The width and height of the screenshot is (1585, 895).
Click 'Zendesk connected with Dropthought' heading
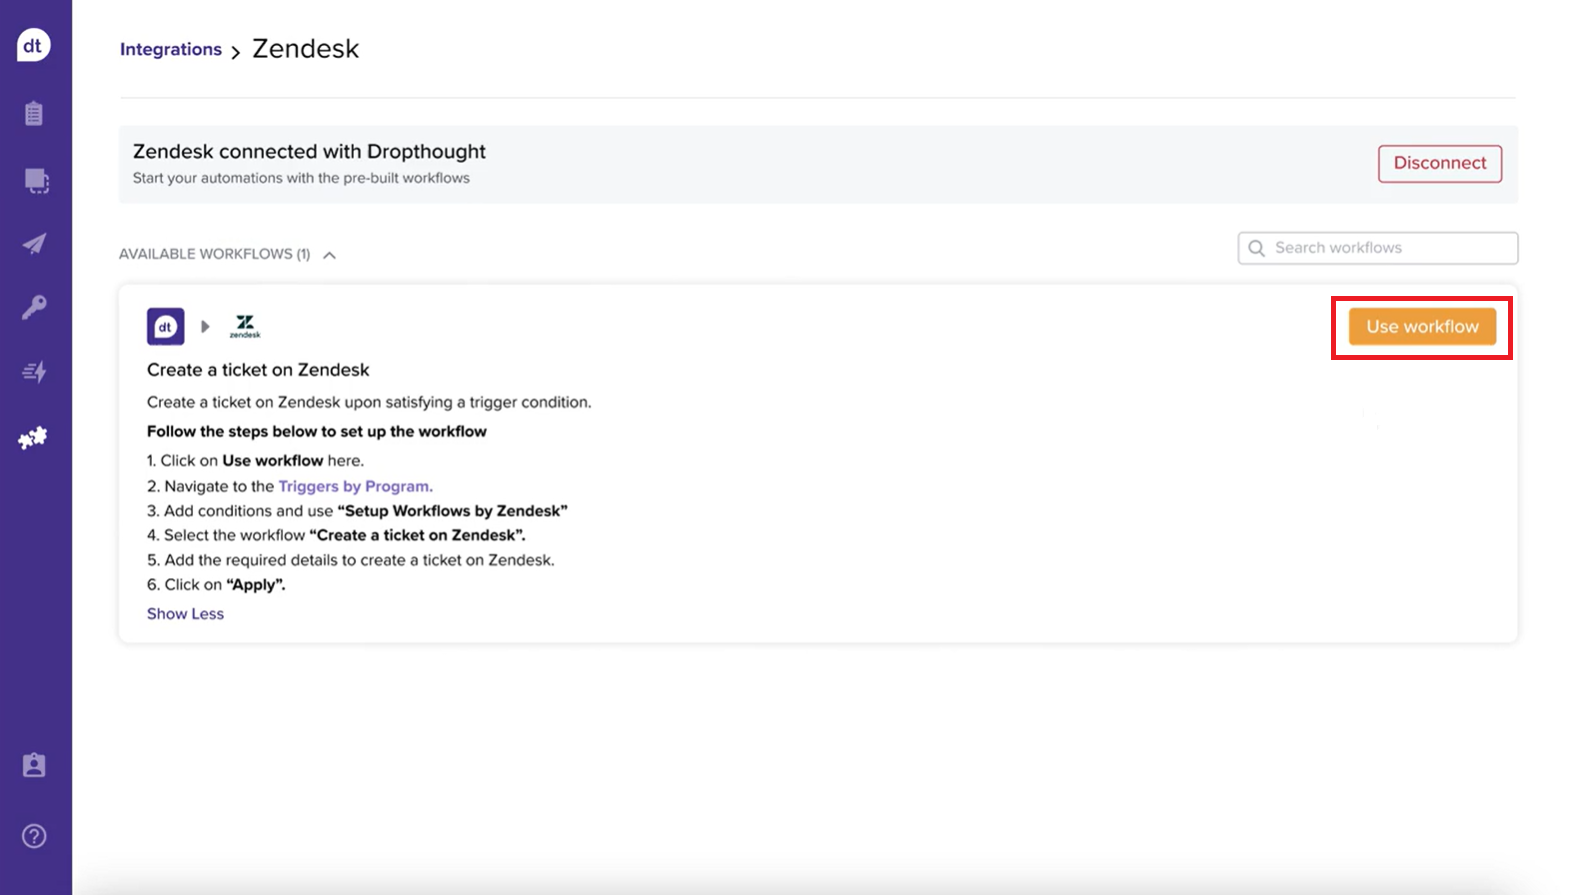309,151
